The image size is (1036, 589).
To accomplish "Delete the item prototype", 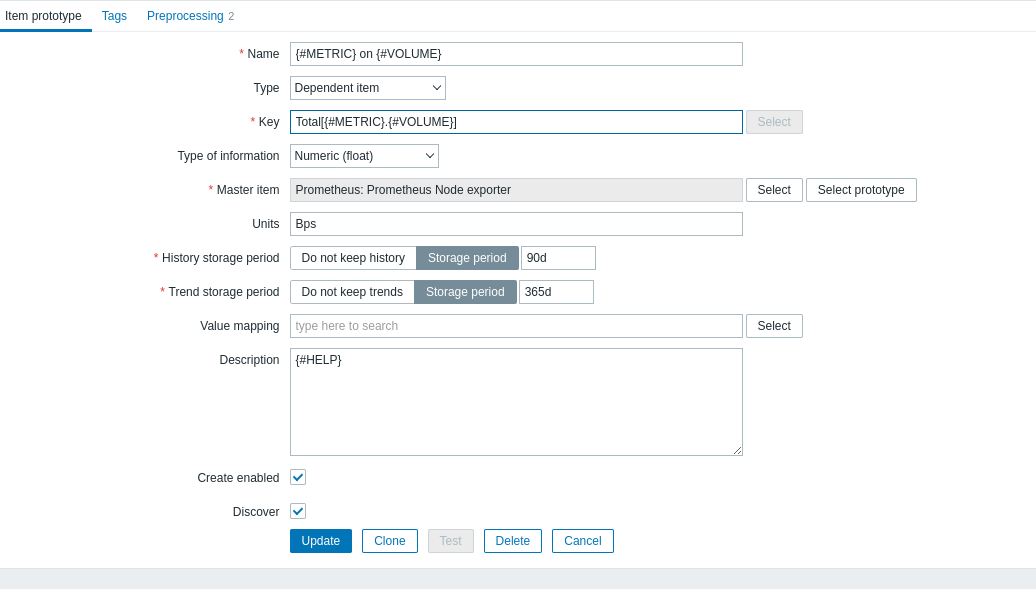I will click(512, 540).
